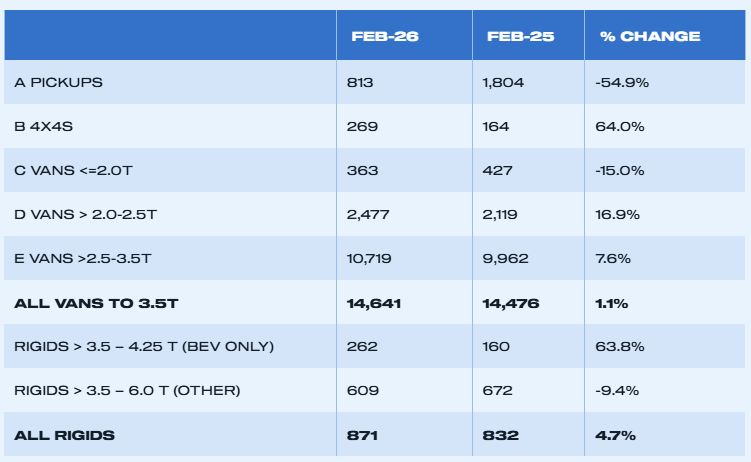Select the RIGIDS BEV ONLY row label
Viewport: 751px width, 462px height.
tap(144, 346)
